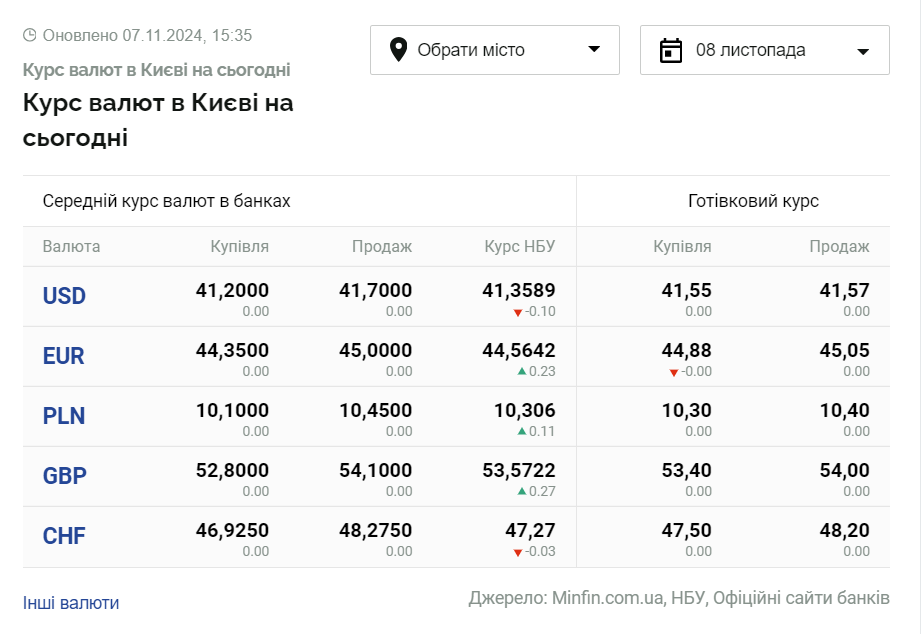Click USD buy rate 41,2000
The width and height of the screenshot is (921, 634).
[x=232, y=290]
